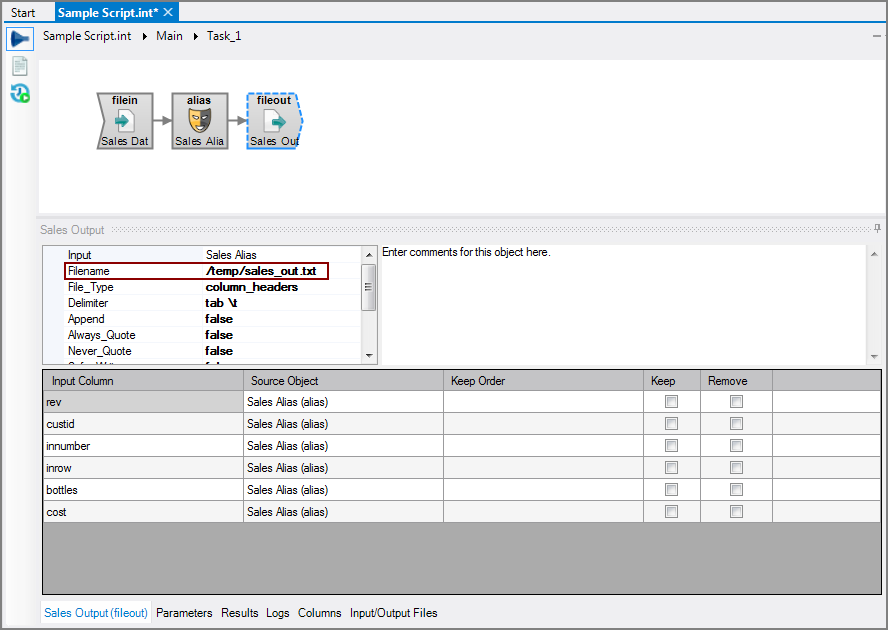
Task: Select the run taskflow icon in left sidebar
Action: [x=19, y=38]
